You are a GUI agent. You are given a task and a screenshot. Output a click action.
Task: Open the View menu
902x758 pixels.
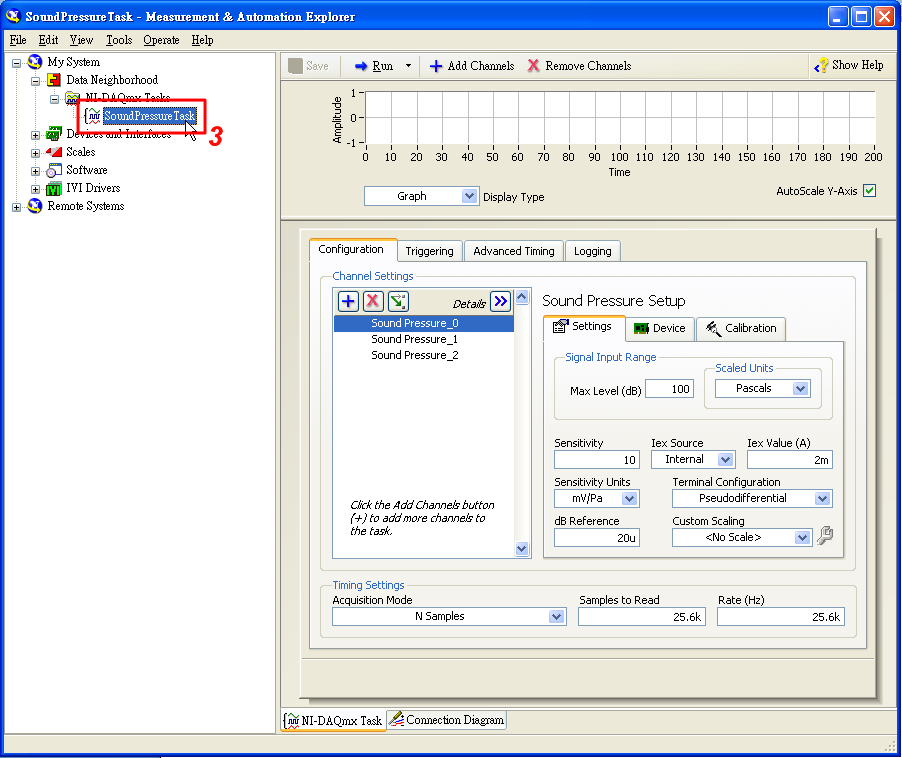[81, 40]
